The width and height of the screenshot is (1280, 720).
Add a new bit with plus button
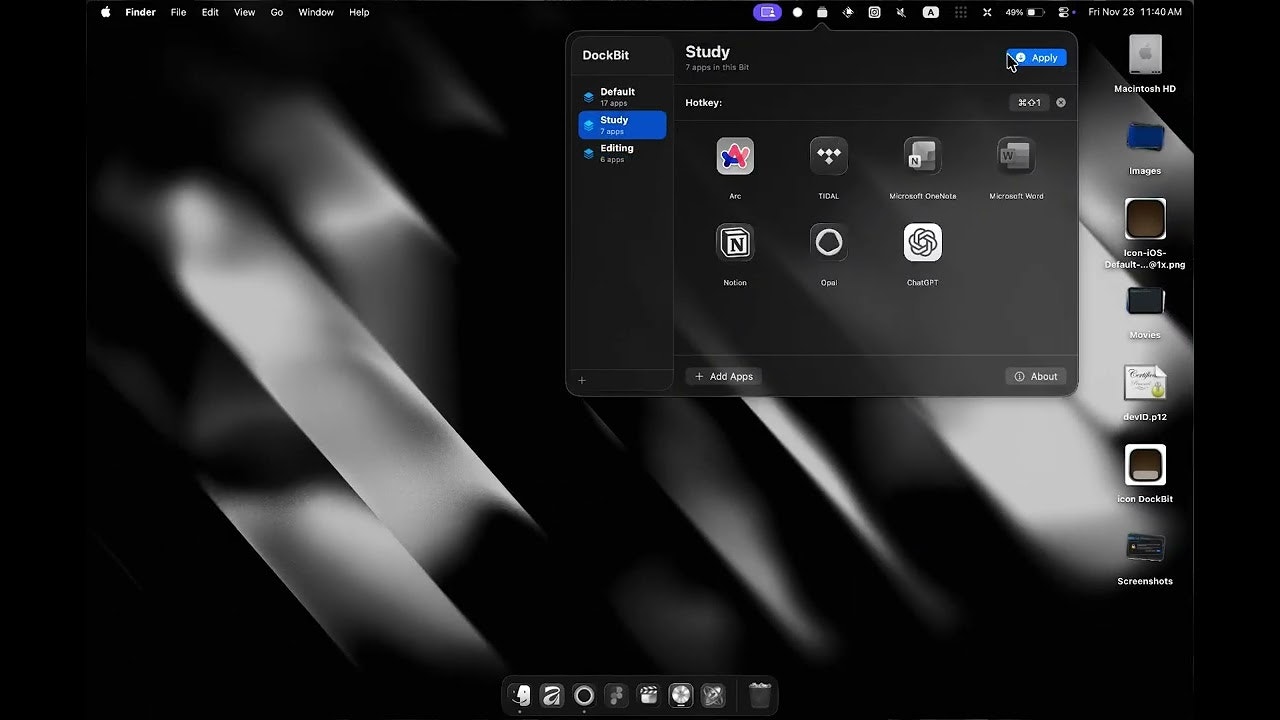[582, 380]
